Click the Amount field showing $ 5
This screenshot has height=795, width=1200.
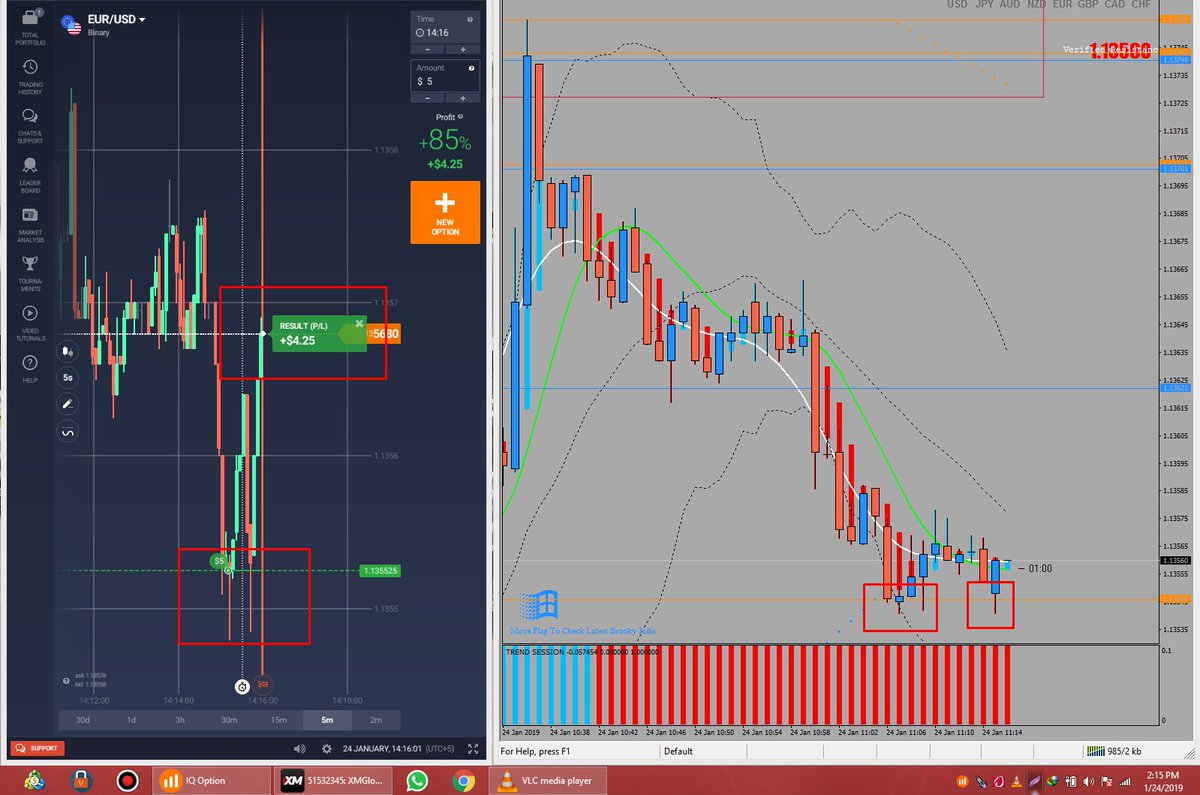click(x=445, y=76)
